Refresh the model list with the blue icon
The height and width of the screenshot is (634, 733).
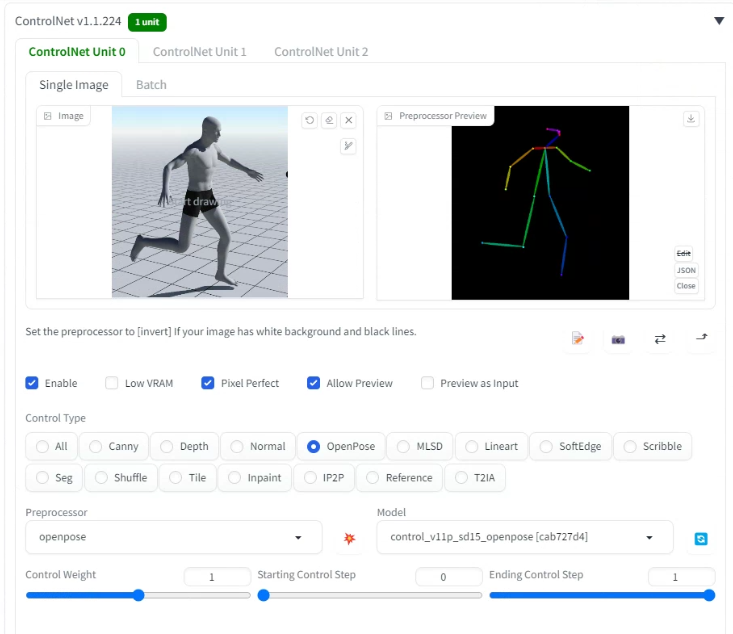click(701, 539)
